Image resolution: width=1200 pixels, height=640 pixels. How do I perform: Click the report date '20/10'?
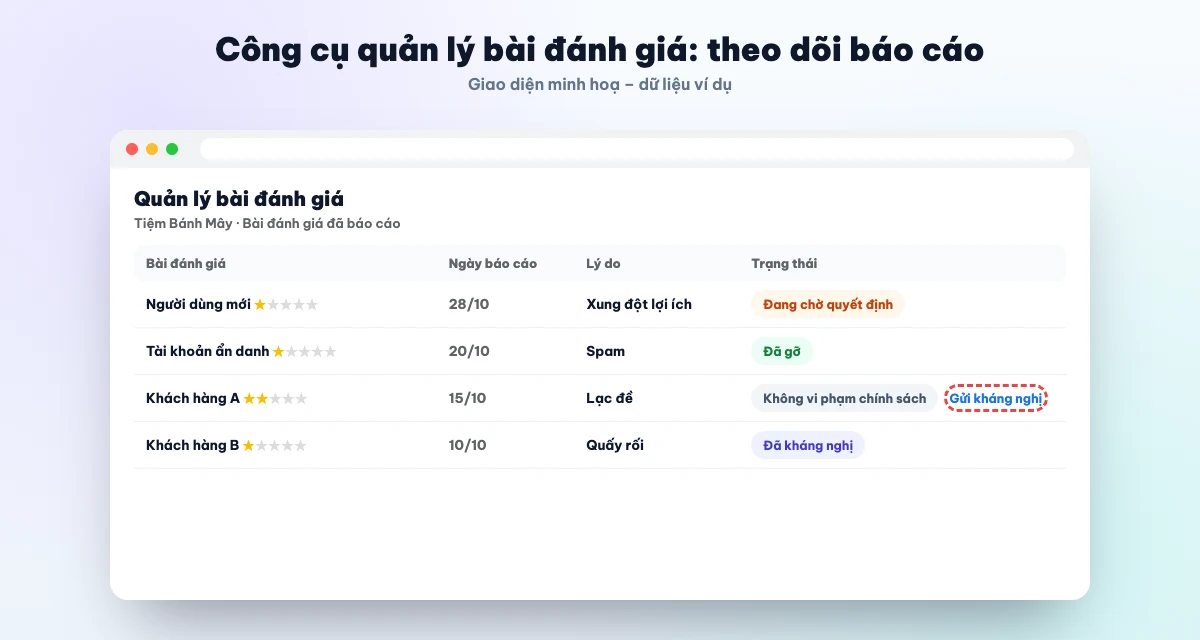click(469, 351)
